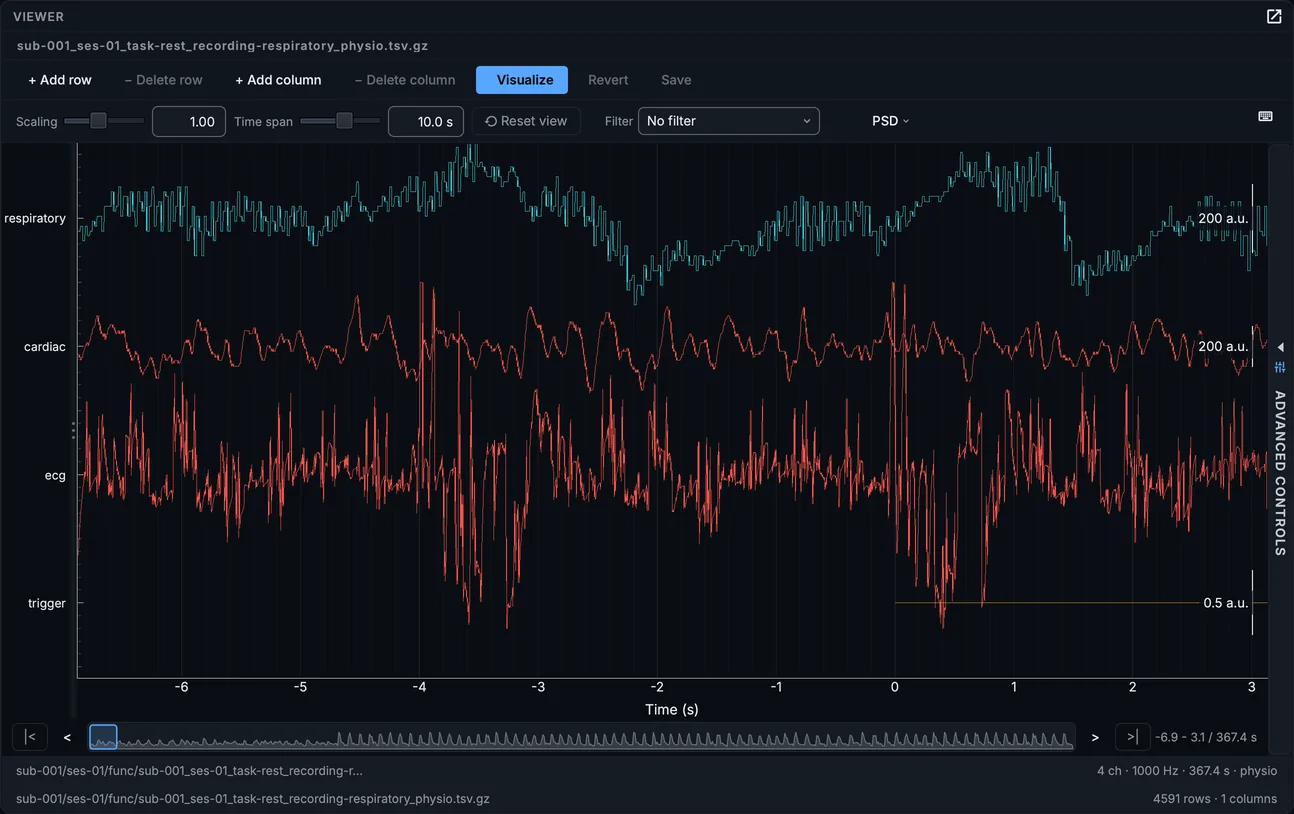Step the view forward with the right arrow
This screenshot has height=814, width=1294.
[x=1095, y=737]
